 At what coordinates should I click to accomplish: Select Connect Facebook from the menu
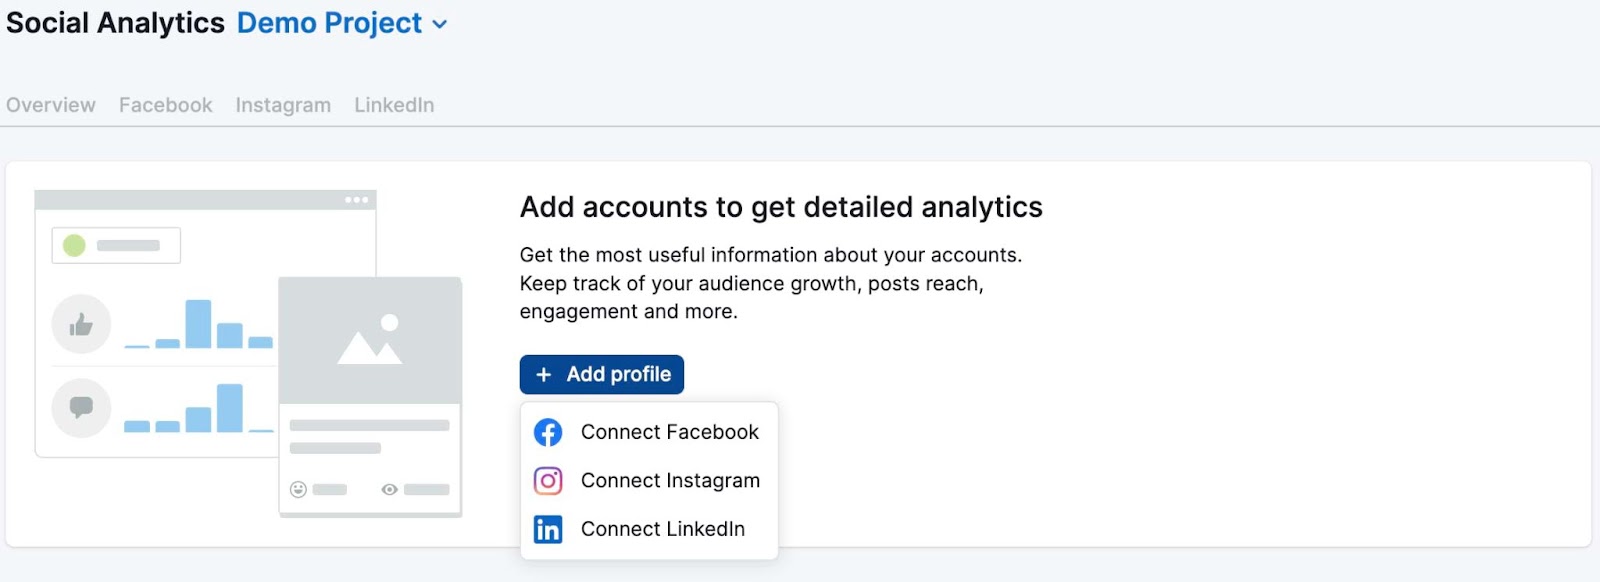tap(670, 432)
